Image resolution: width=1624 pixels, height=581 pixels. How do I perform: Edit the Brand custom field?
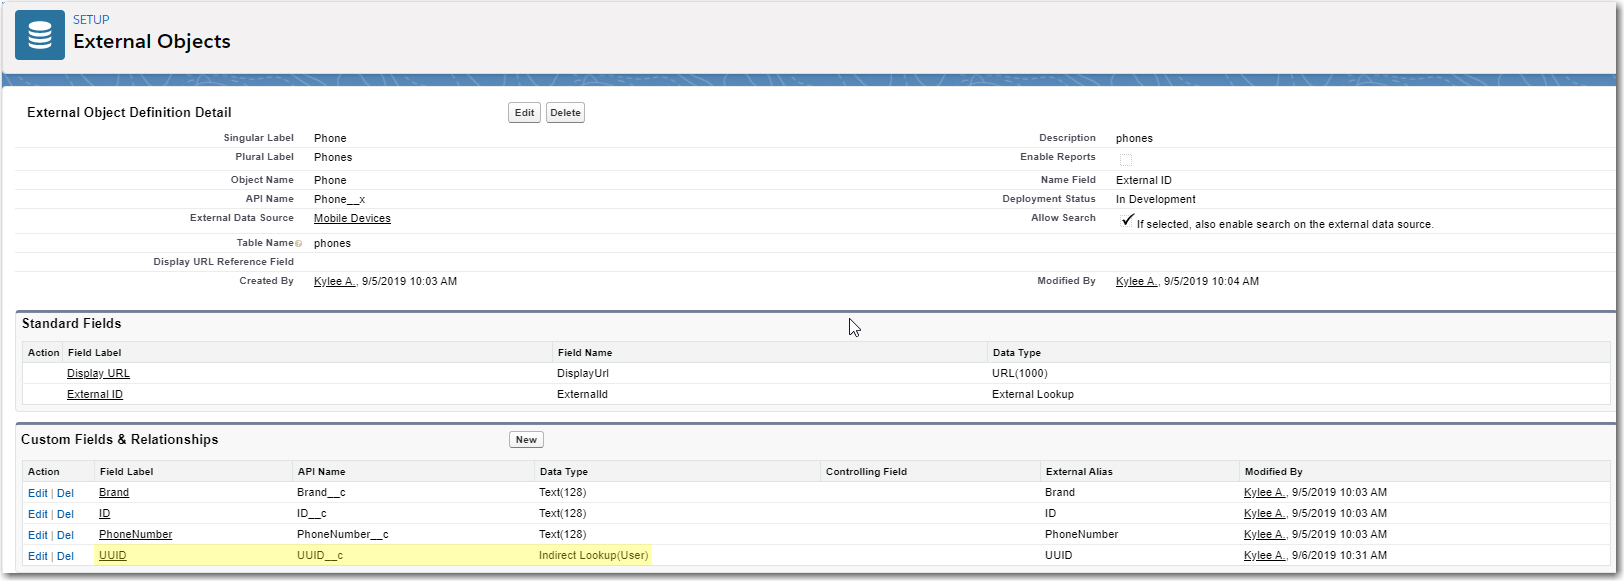37,493
